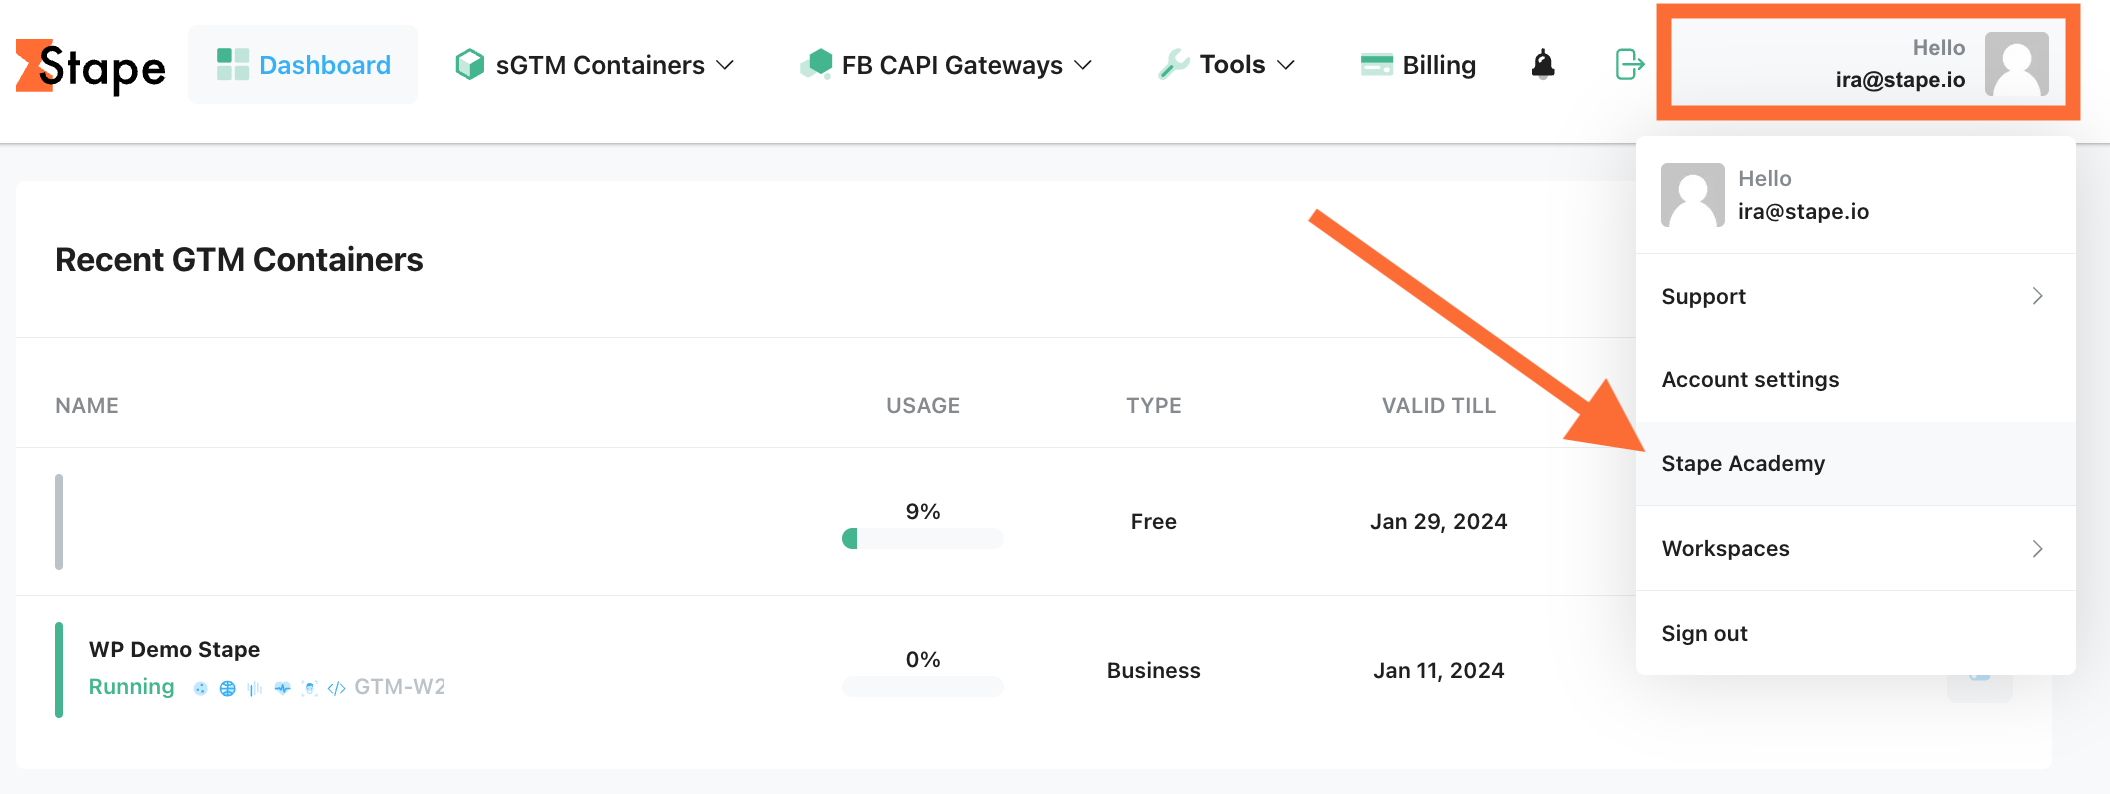The image size is (2110, 794).
Task: Click the 0% usage value
Action: (923, 660)
